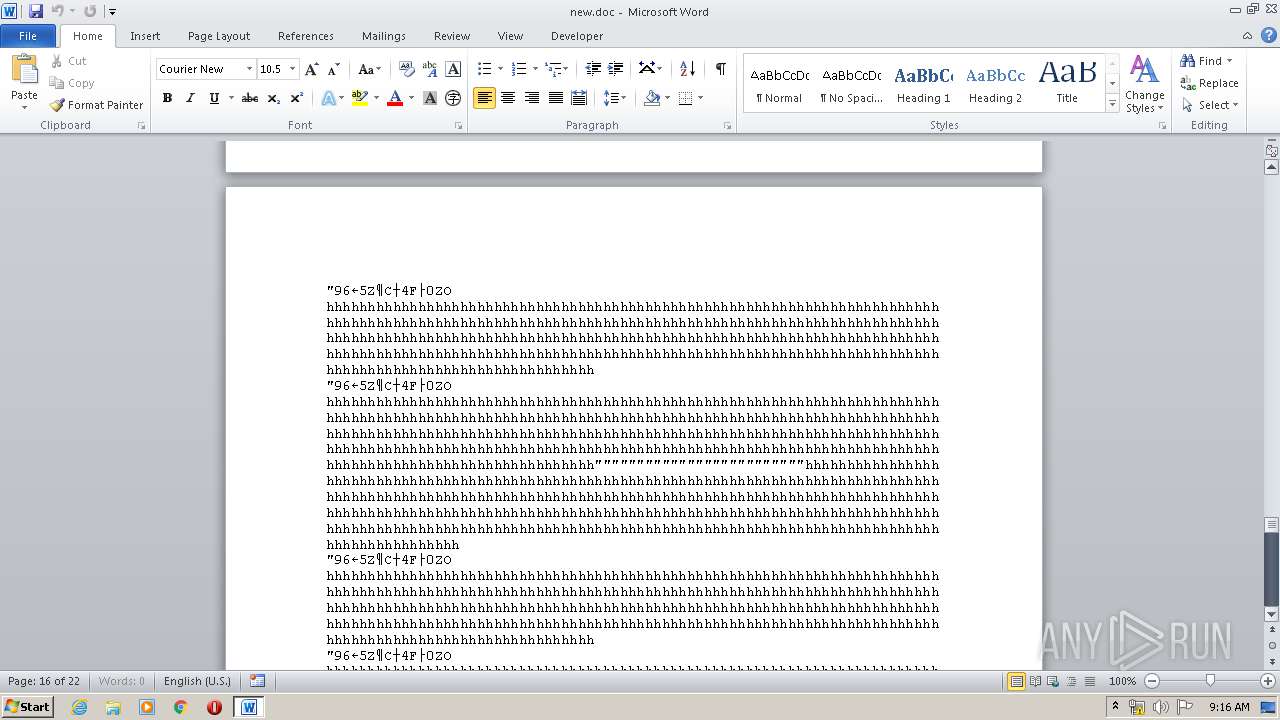Screen dimensions: 1280x720
Task: Open the File tab
Action: coord(28,36)
